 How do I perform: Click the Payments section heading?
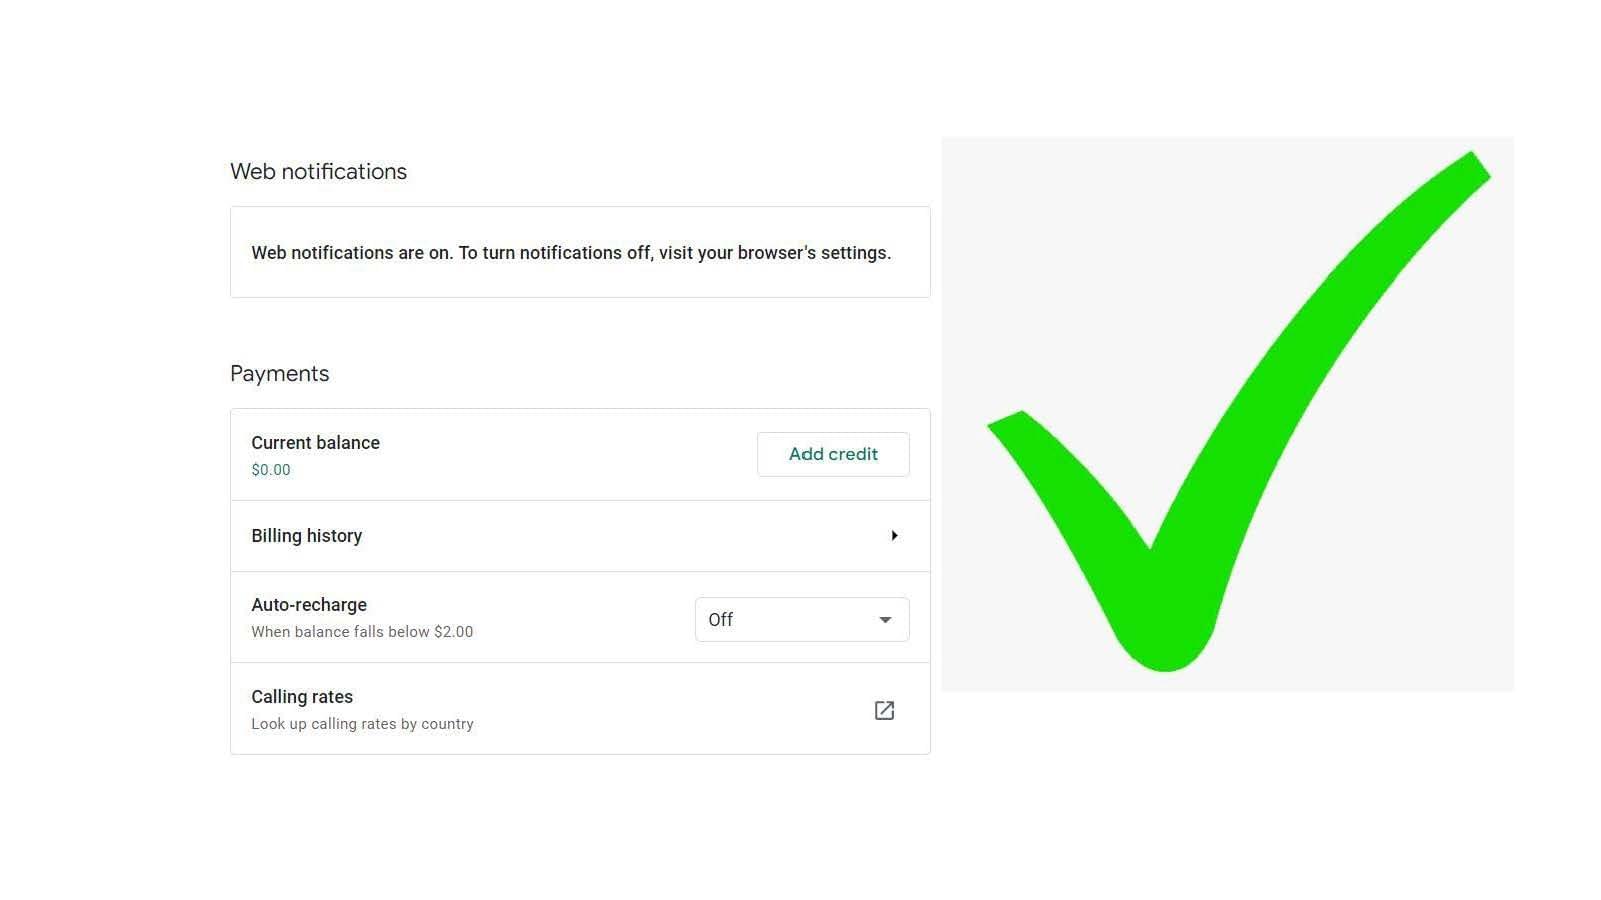pos(280,374)
